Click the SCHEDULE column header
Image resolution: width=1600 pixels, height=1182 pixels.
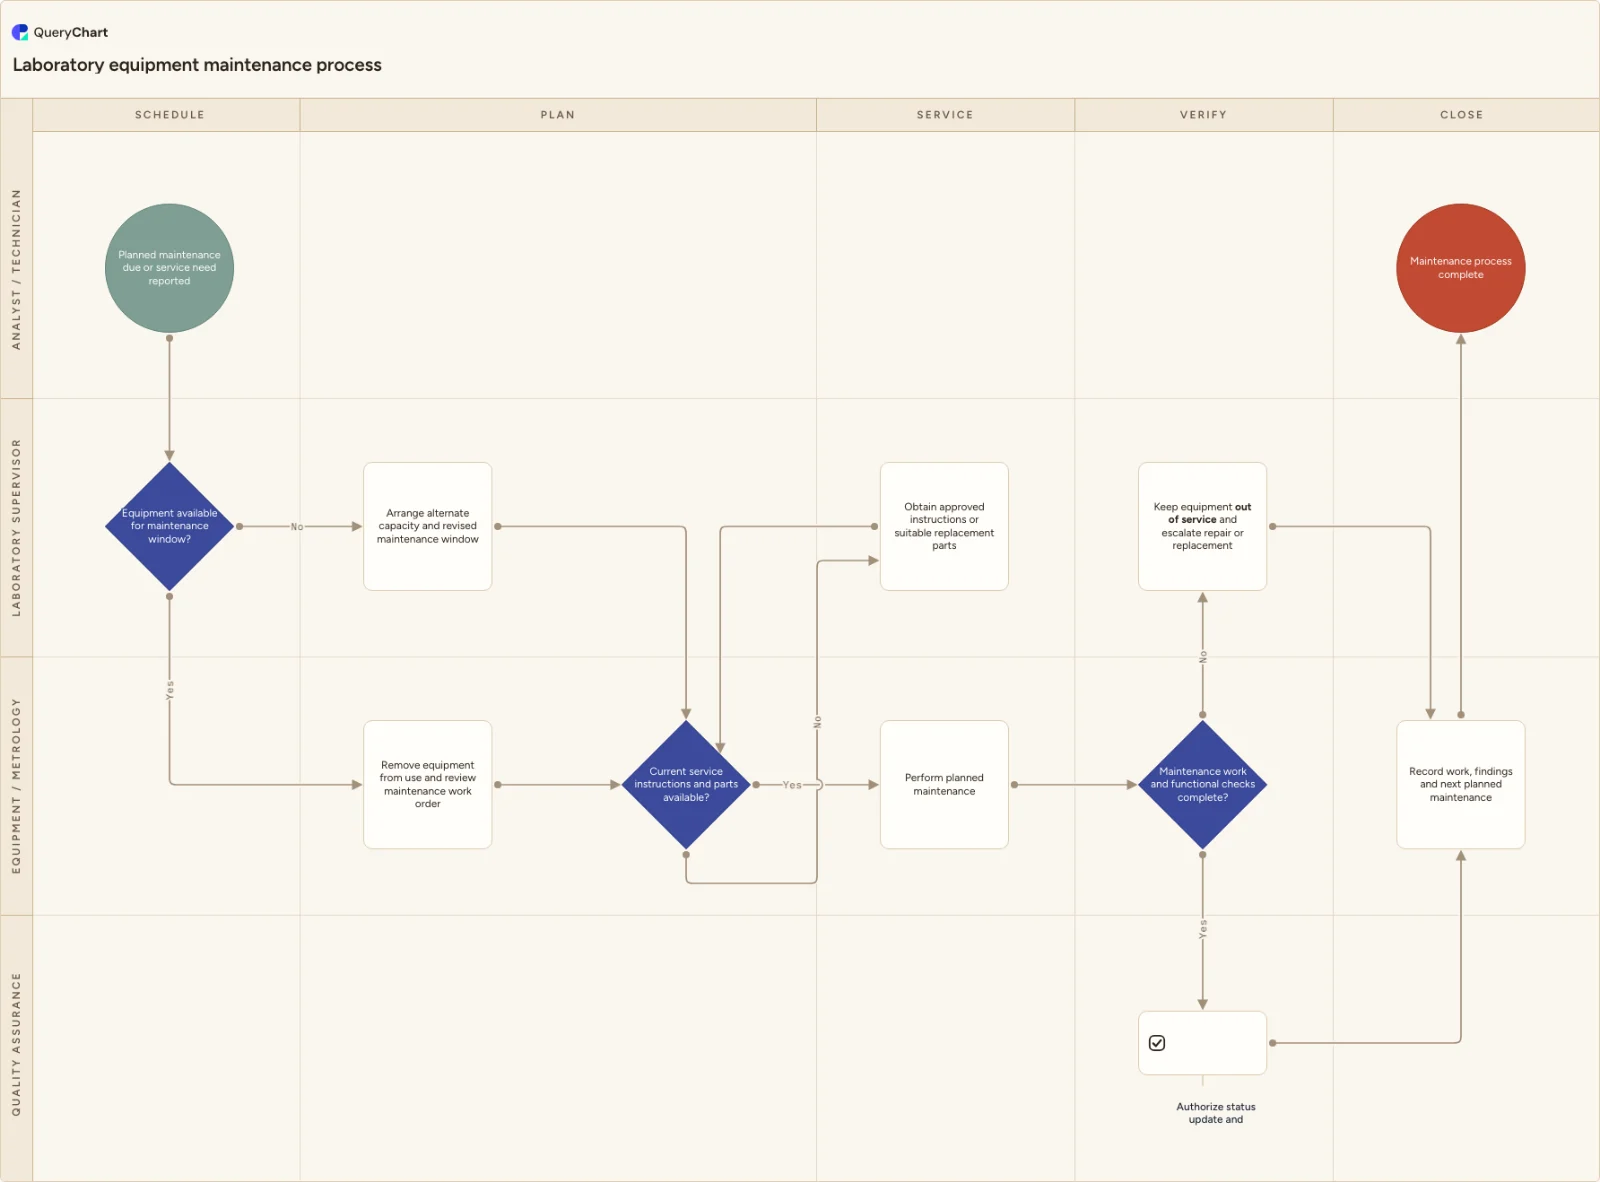point(167,115)
